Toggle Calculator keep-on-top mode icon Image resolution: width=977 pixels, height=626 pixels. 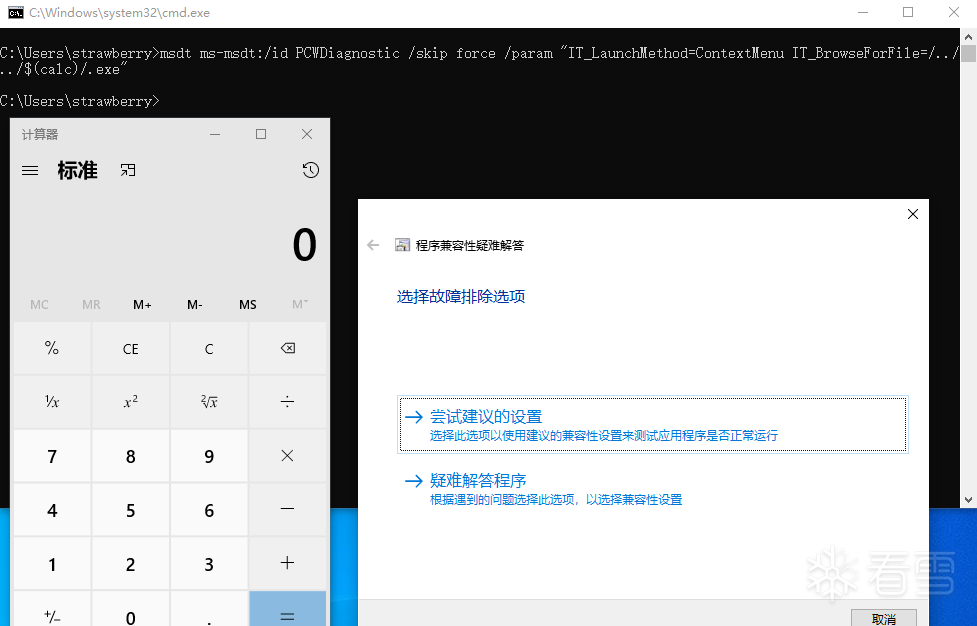pos(128,170)
